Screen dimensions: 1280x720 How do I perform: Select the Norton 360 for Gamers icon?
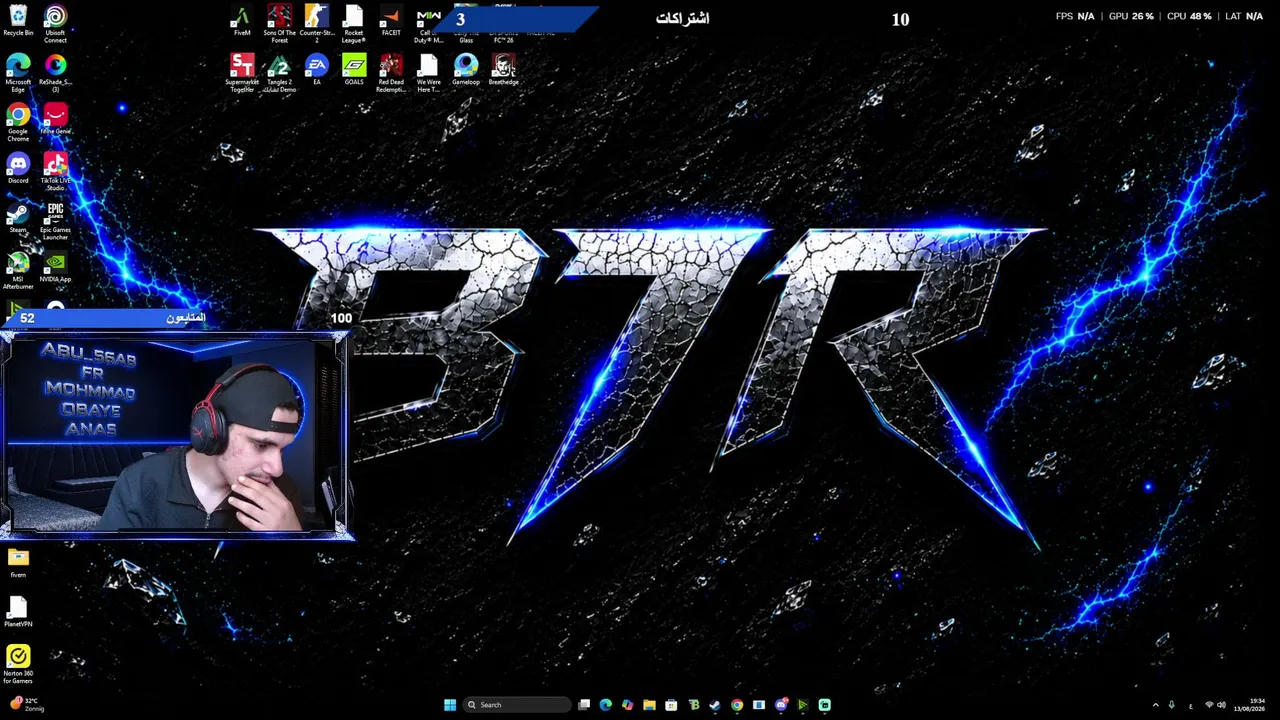[18, 664]
